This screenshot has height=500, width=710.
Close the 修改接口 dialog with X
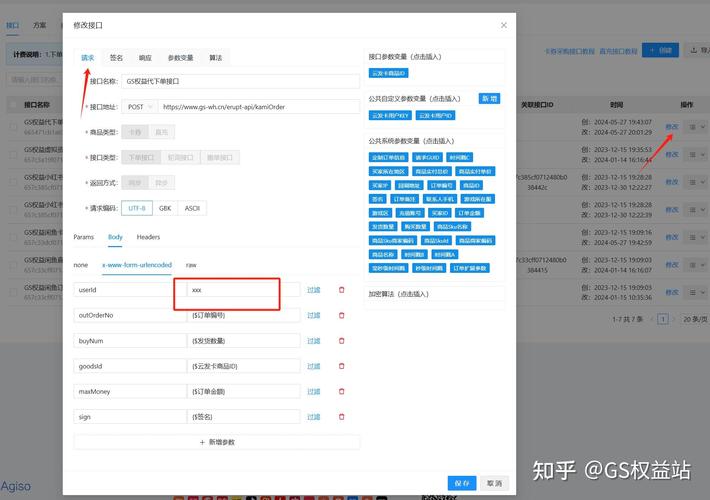click(x=503, y=24)
